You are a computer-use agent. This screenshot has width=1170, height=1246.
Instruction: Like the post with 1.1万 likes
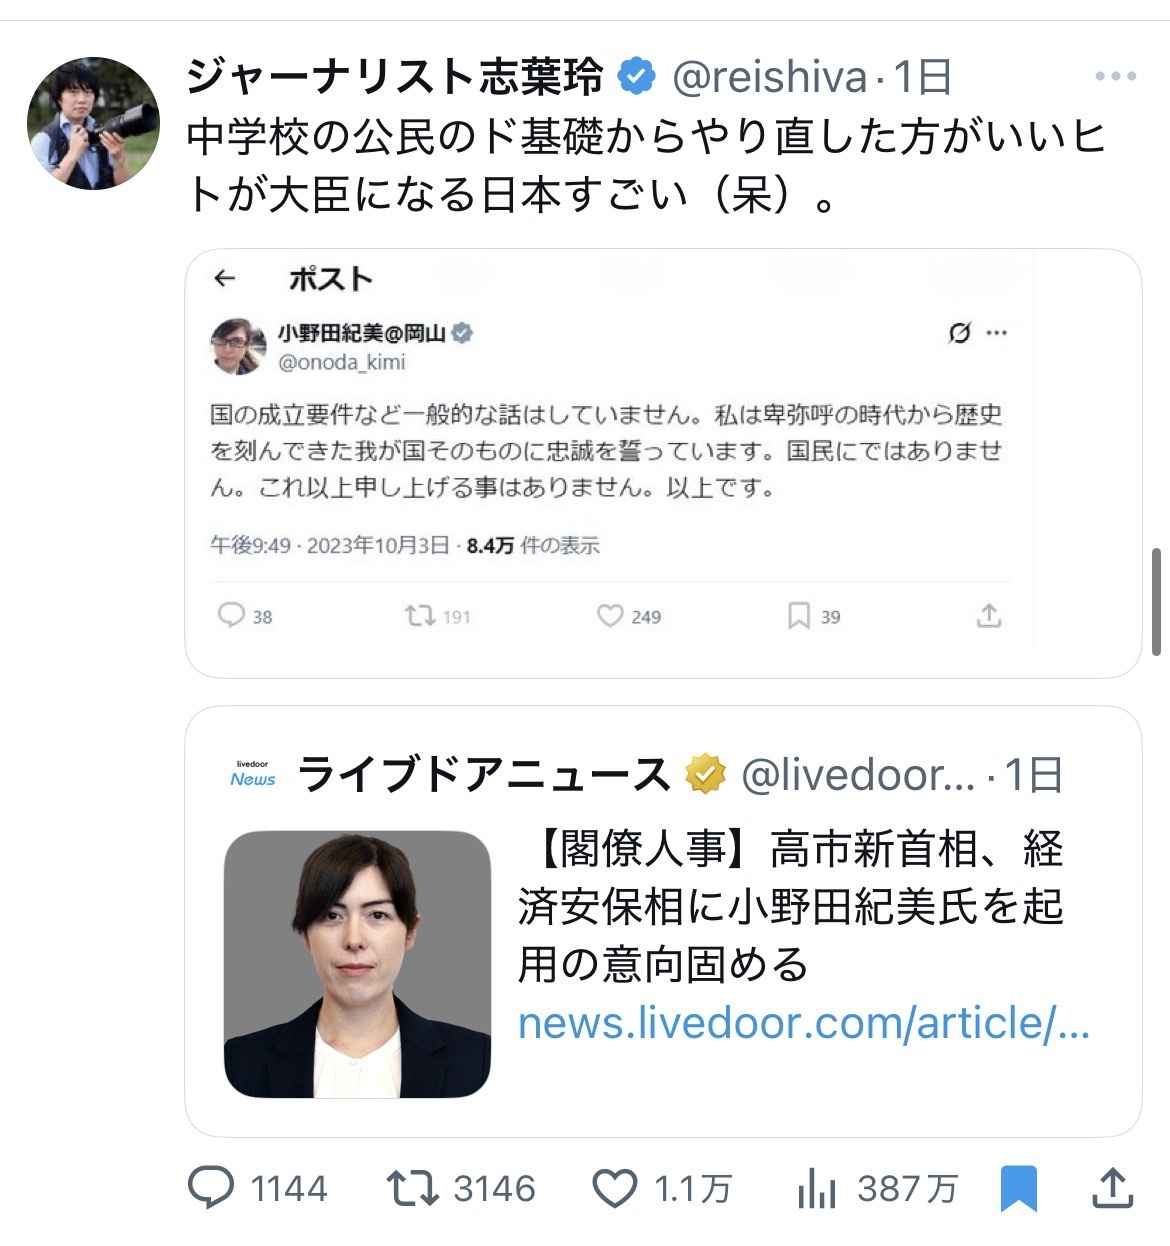(x=615, y=1188)
